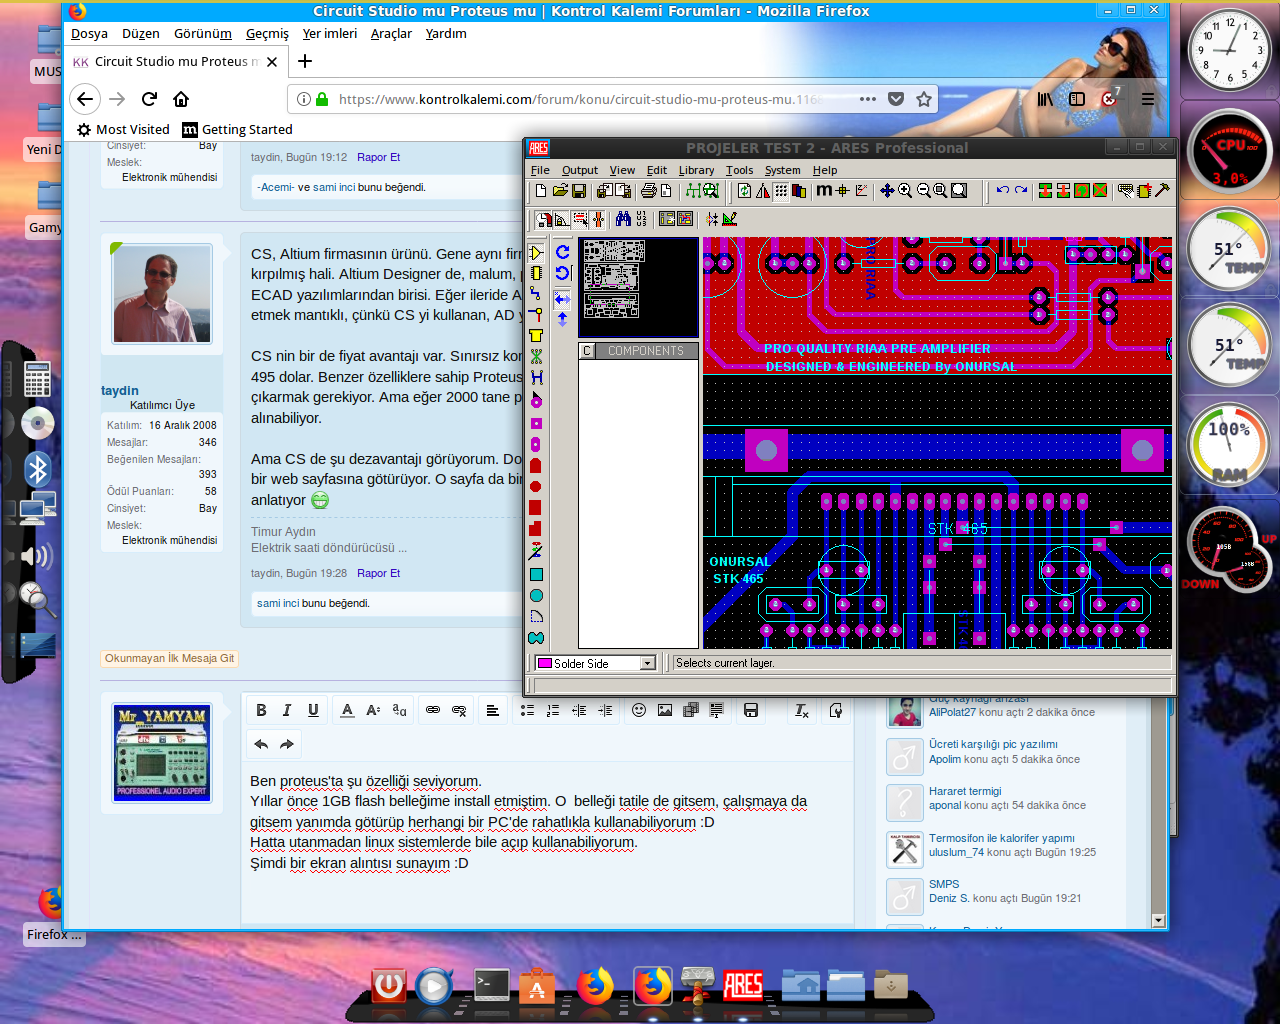Save the ARES layout with floppy icon
Image resolution: width=1280 pixels, height=1024 pixels.
tap(578, 191)
